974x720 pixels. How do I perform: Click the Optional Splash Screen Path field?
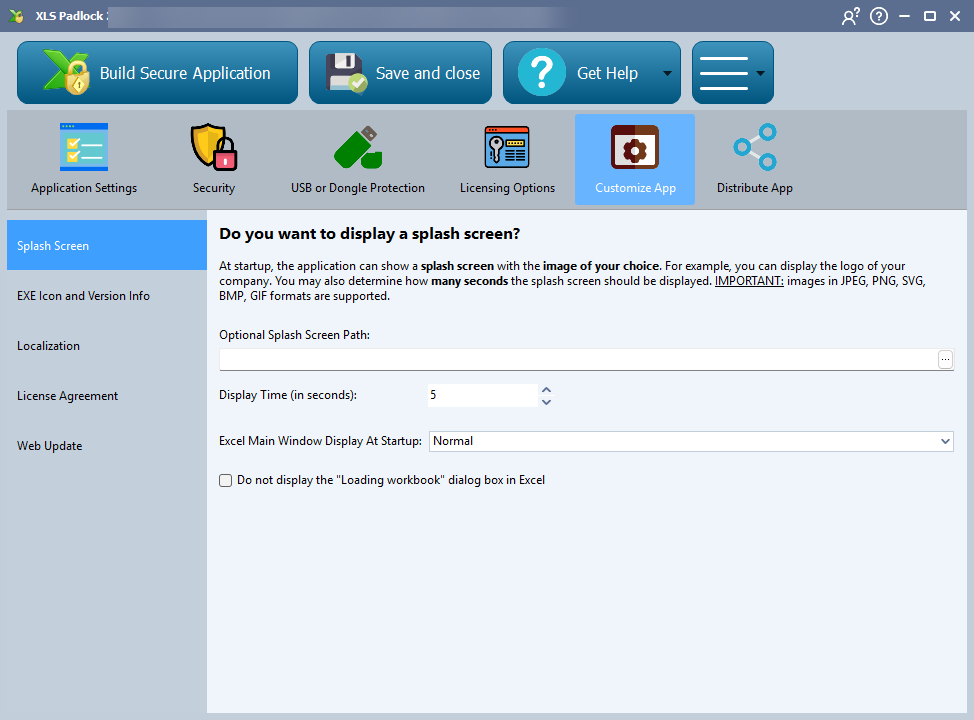tap(577, 360)
